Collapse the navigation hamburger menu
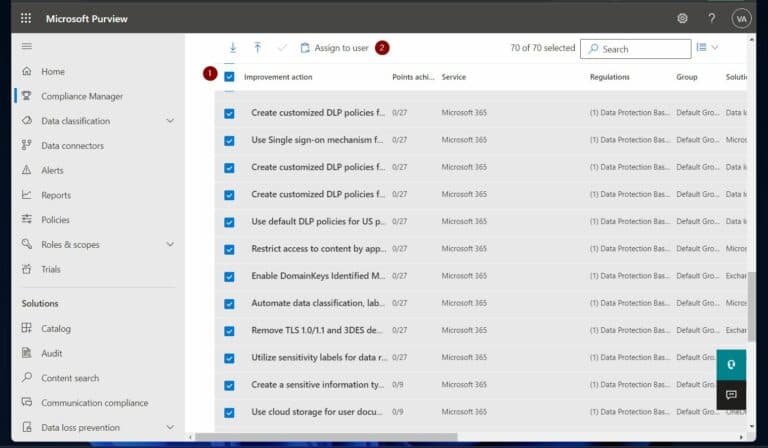This screenshot has height=448, width=768. point(27,46)
